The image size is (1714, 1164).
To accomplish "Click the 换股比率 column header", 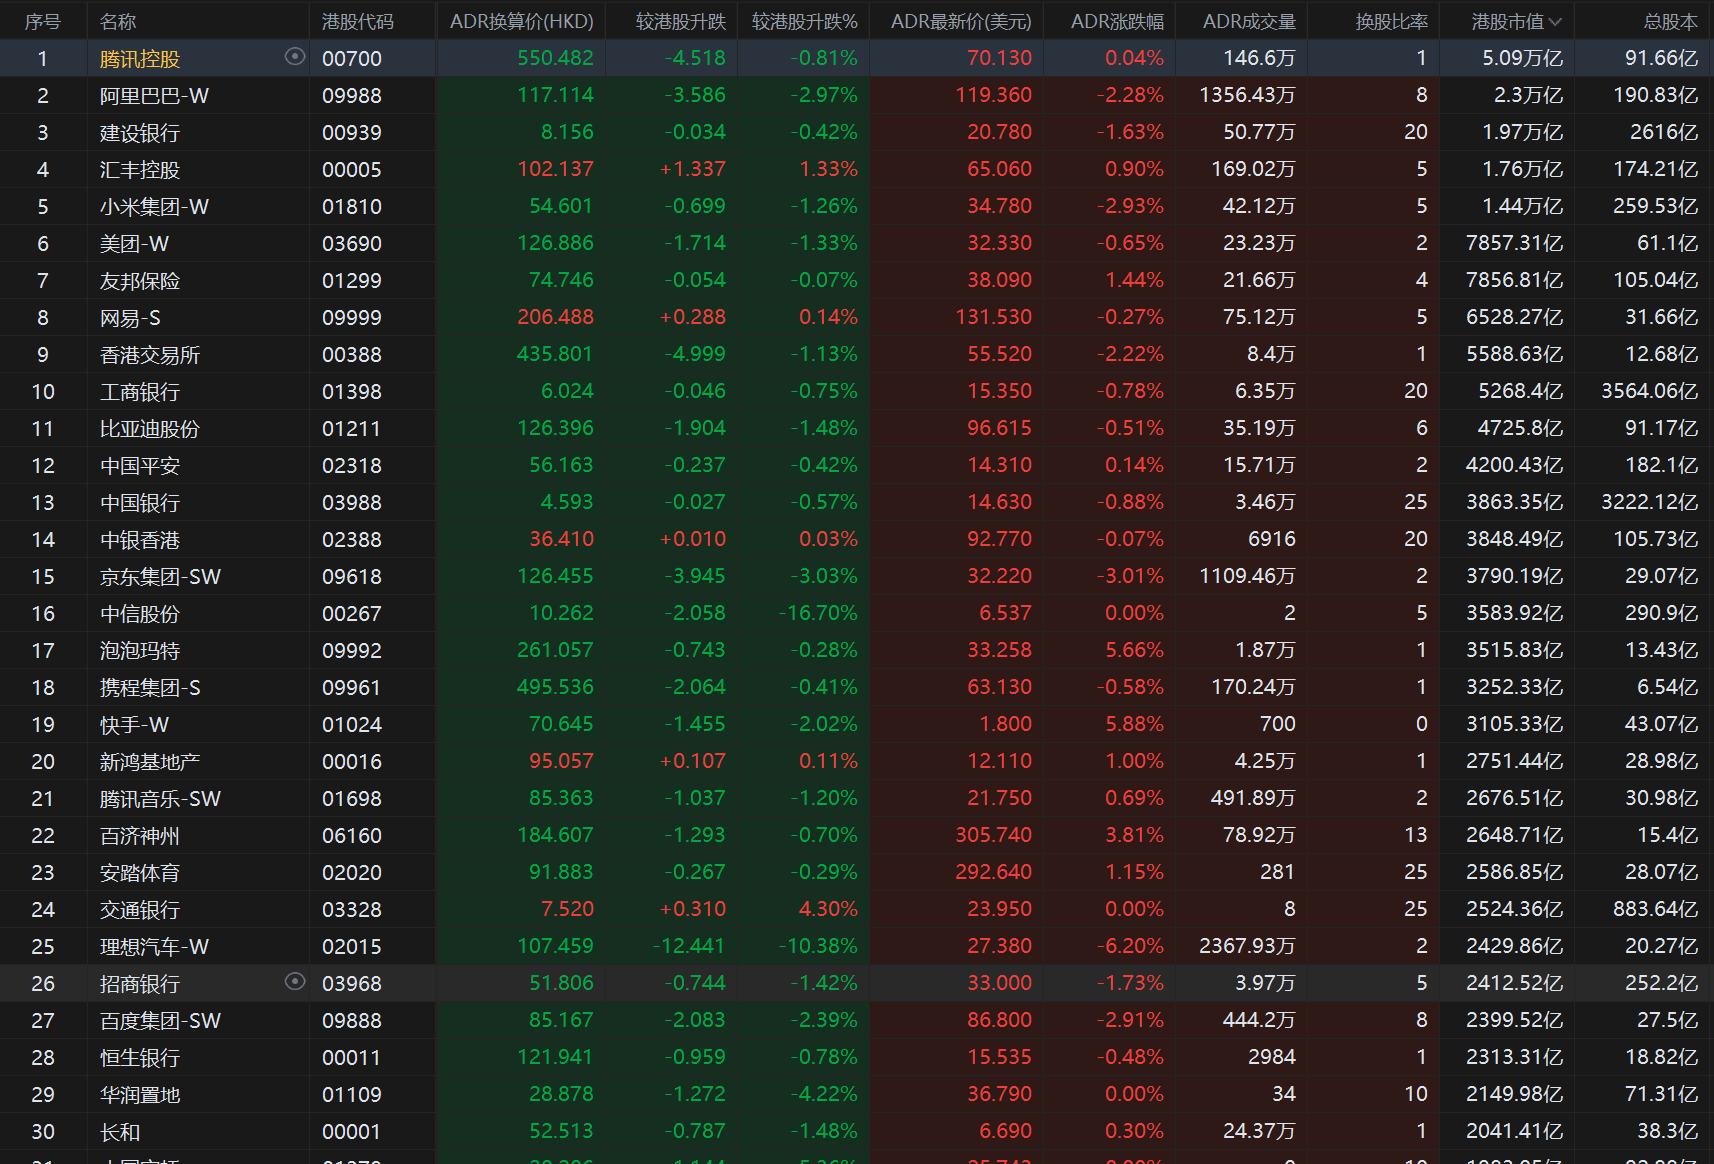I will click(x=1391, y=21).
